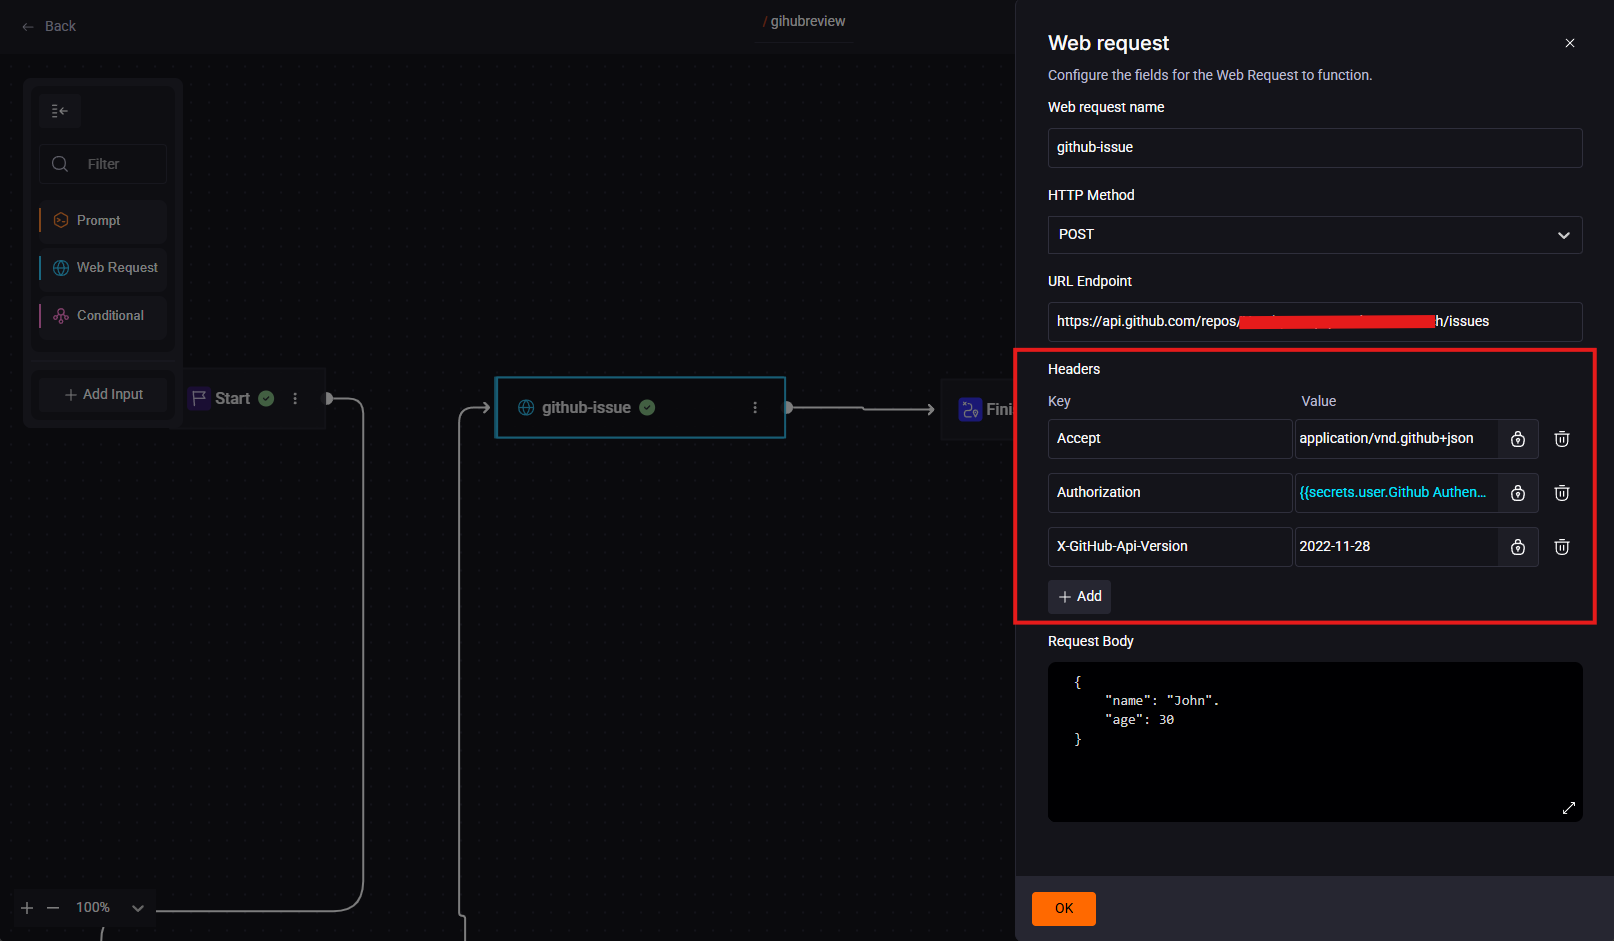Toggle secret lock on the X-GitHub-Api-Version value
Screen dimensions: 1614x941
tap(1517, 546)
